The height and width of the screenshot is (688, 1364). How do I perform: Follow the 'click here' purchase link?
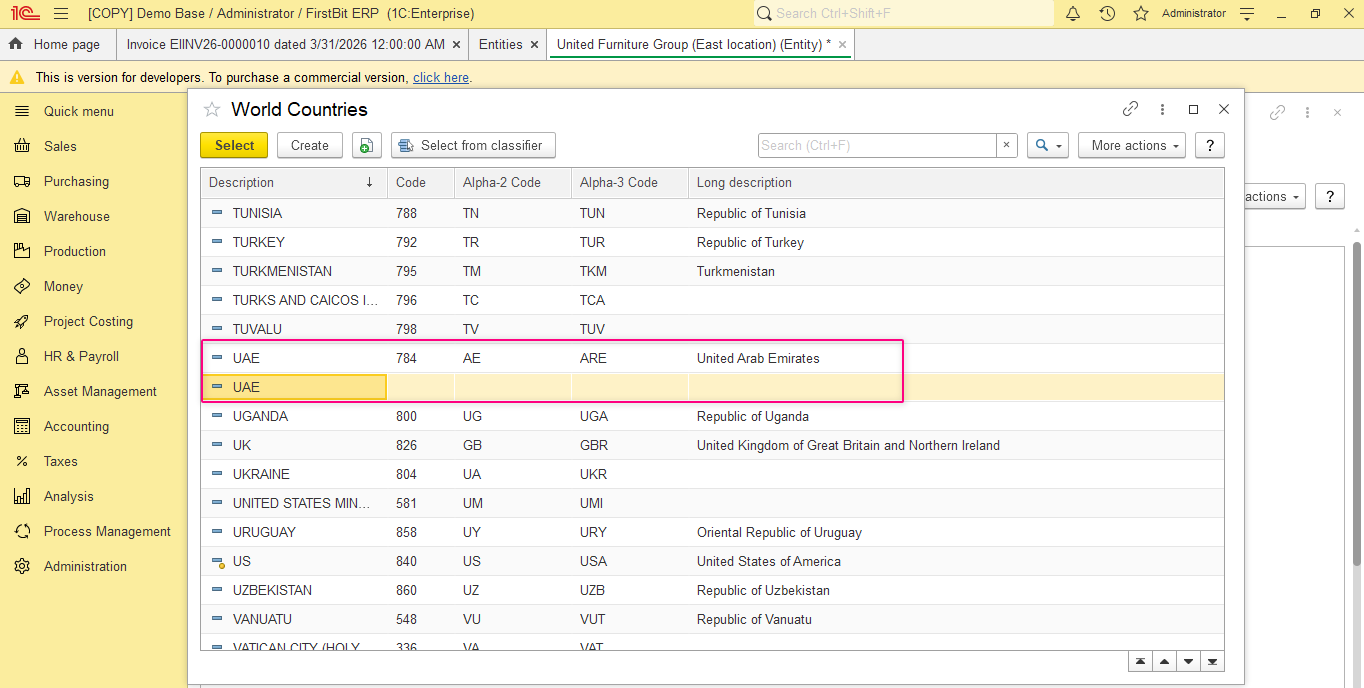click(x=441, y=77)
